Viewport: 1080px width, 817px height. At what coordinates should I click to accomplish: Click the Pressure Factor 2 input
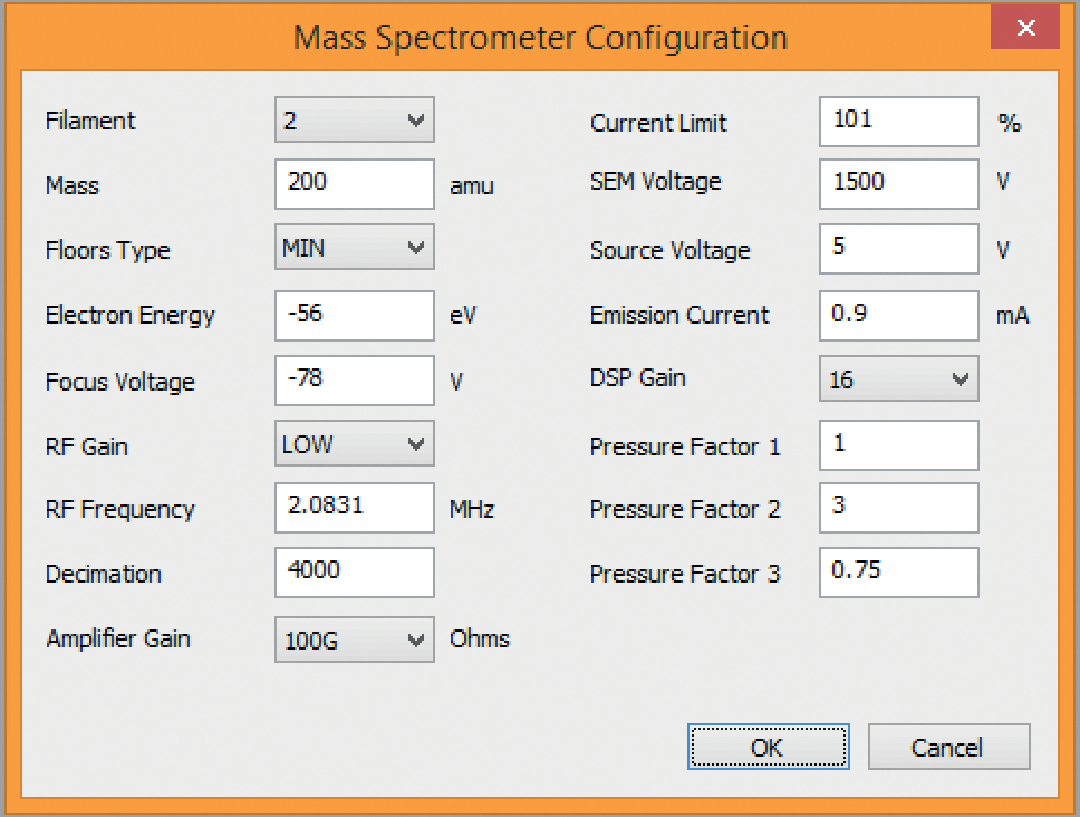pos(898,508)
